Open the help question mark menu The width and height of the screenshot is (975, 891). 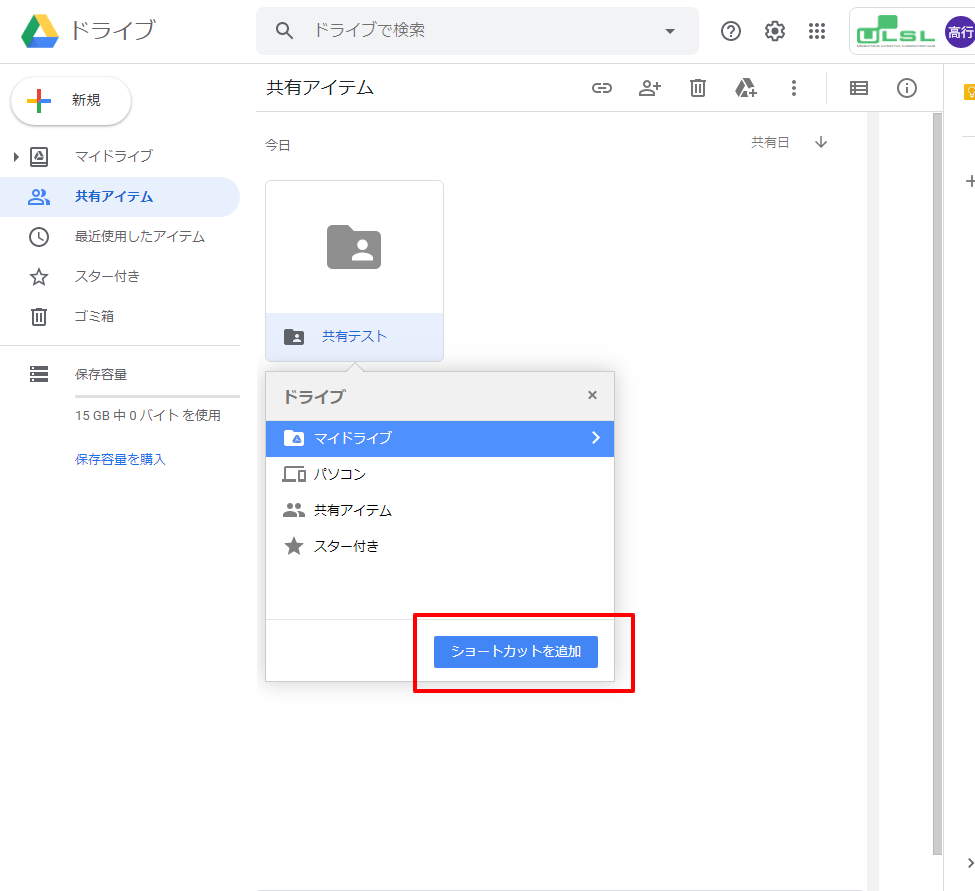click(x=731, y=31)
